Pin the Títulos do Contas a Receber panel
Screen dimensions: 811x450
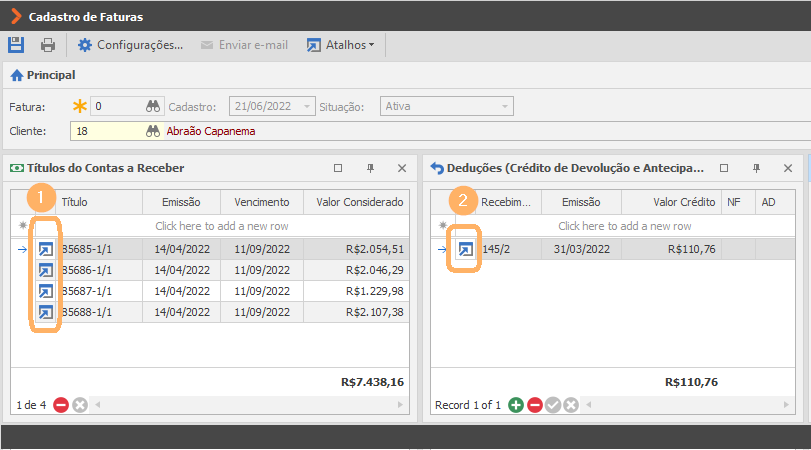click(x=370, y=168)
